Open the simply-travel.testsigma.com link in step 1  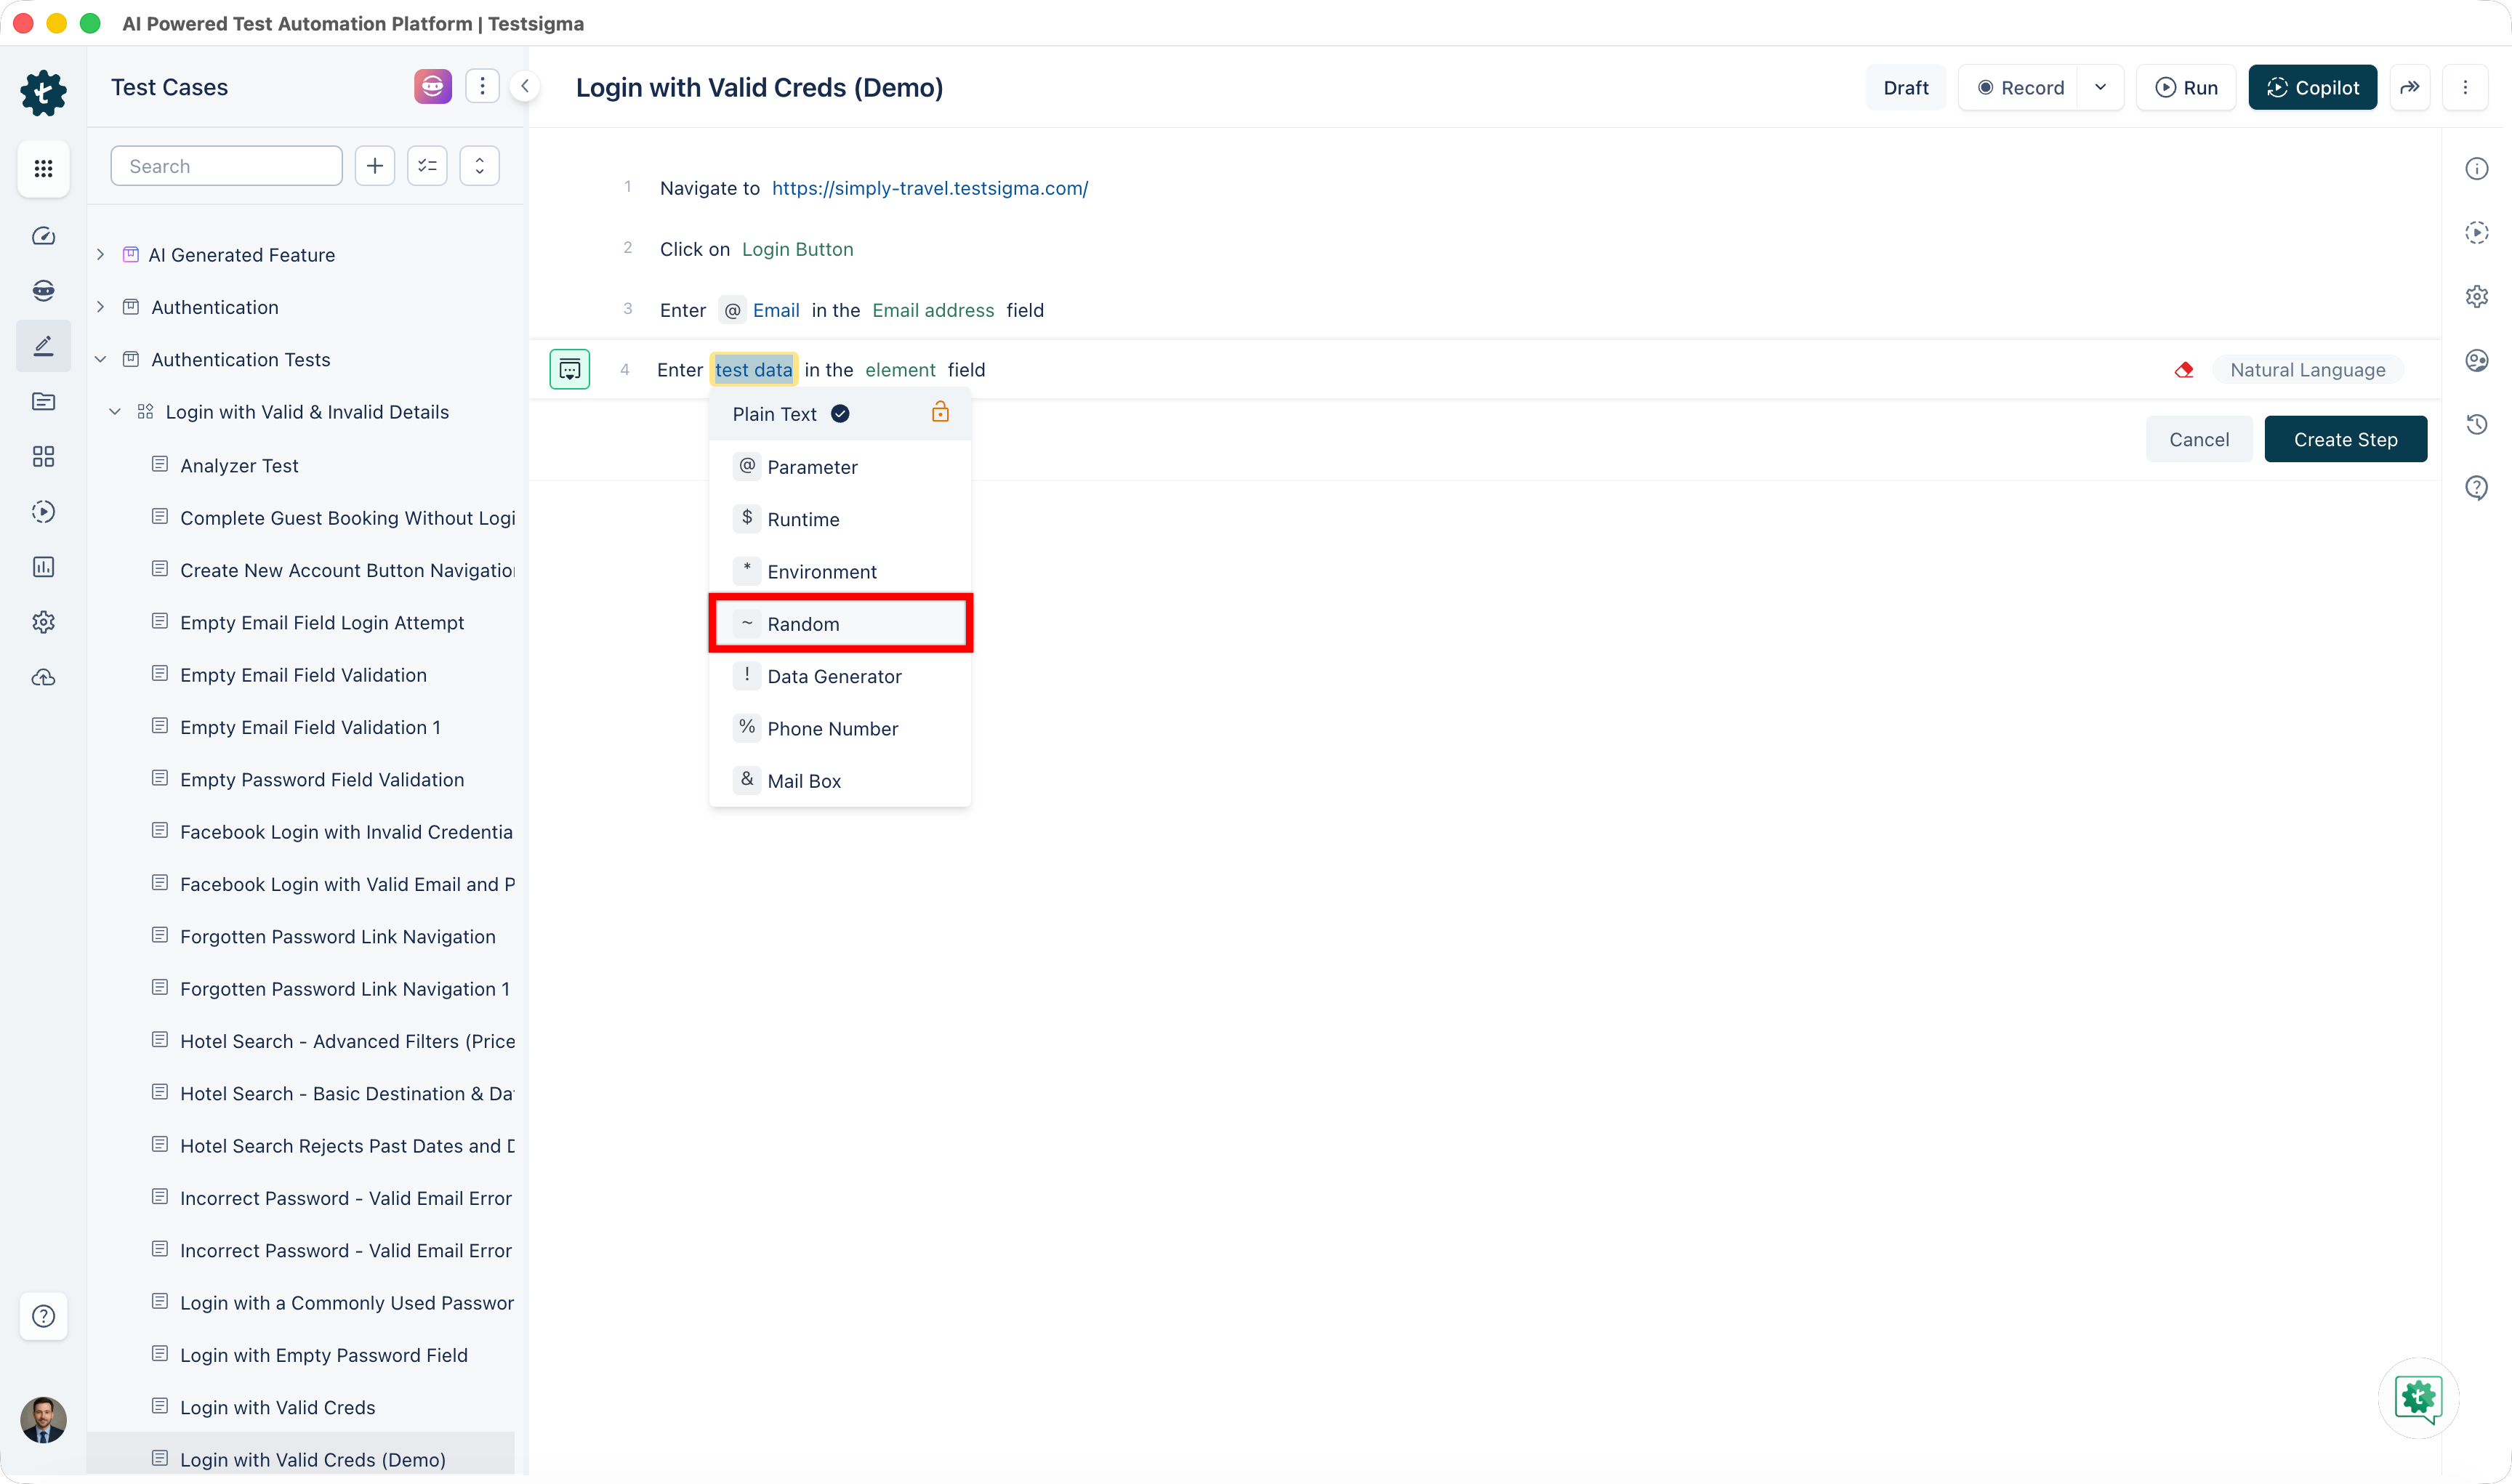click(929, 188)
